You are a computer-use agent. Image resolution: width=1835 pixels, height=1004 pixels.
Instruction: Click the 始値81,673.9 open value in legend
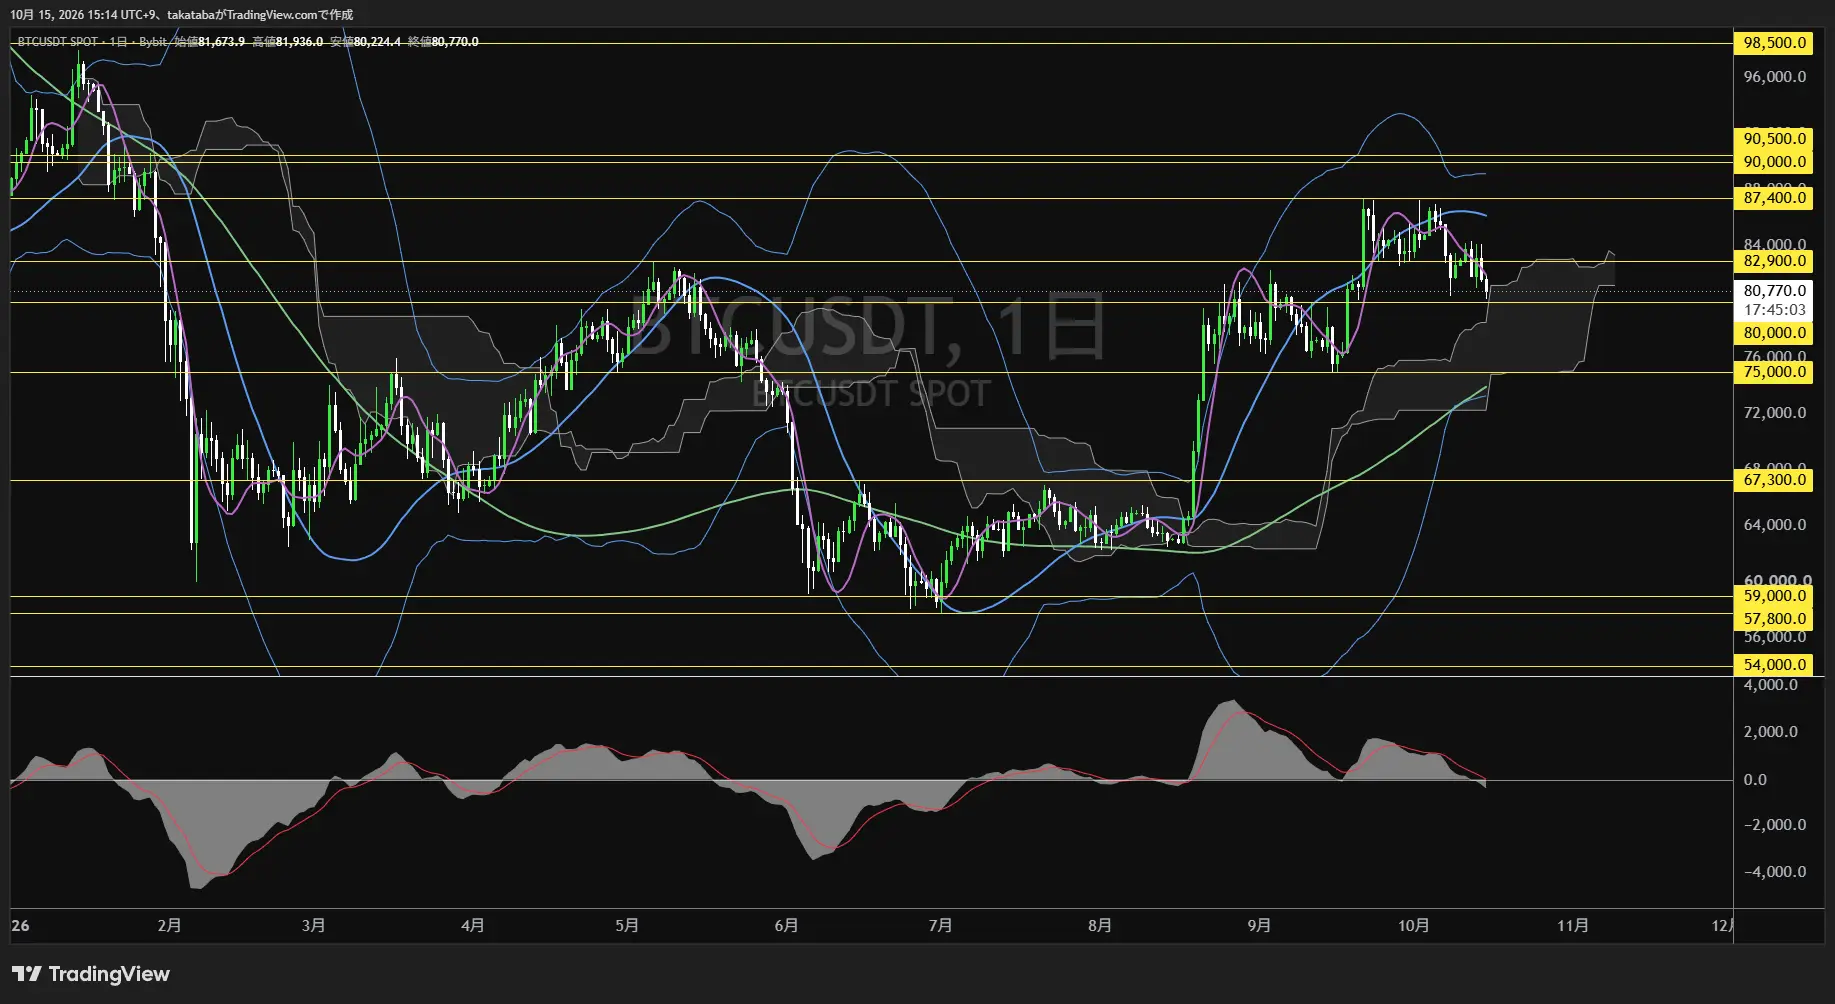point(210,42)
